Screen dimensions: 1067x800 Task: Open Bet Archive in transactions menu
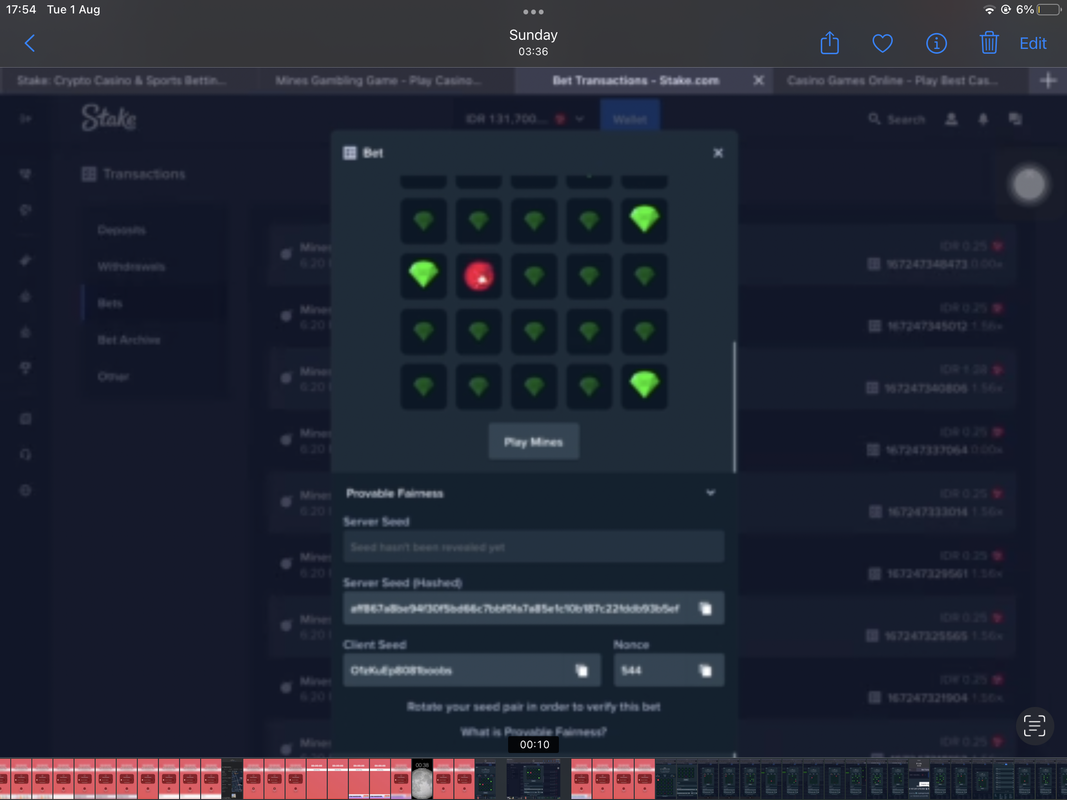(x=129, y=340)
